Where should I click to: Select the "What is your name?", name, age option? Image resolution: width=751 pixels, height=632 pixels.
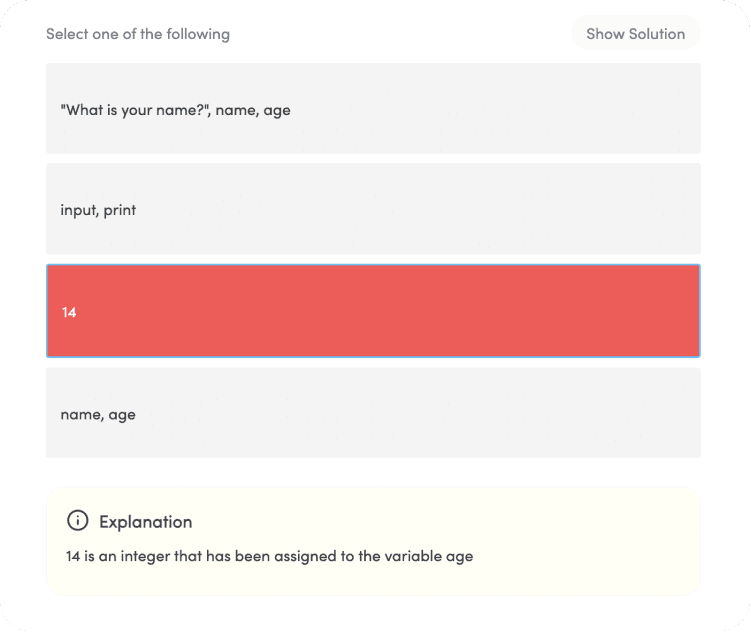point(373,109)
